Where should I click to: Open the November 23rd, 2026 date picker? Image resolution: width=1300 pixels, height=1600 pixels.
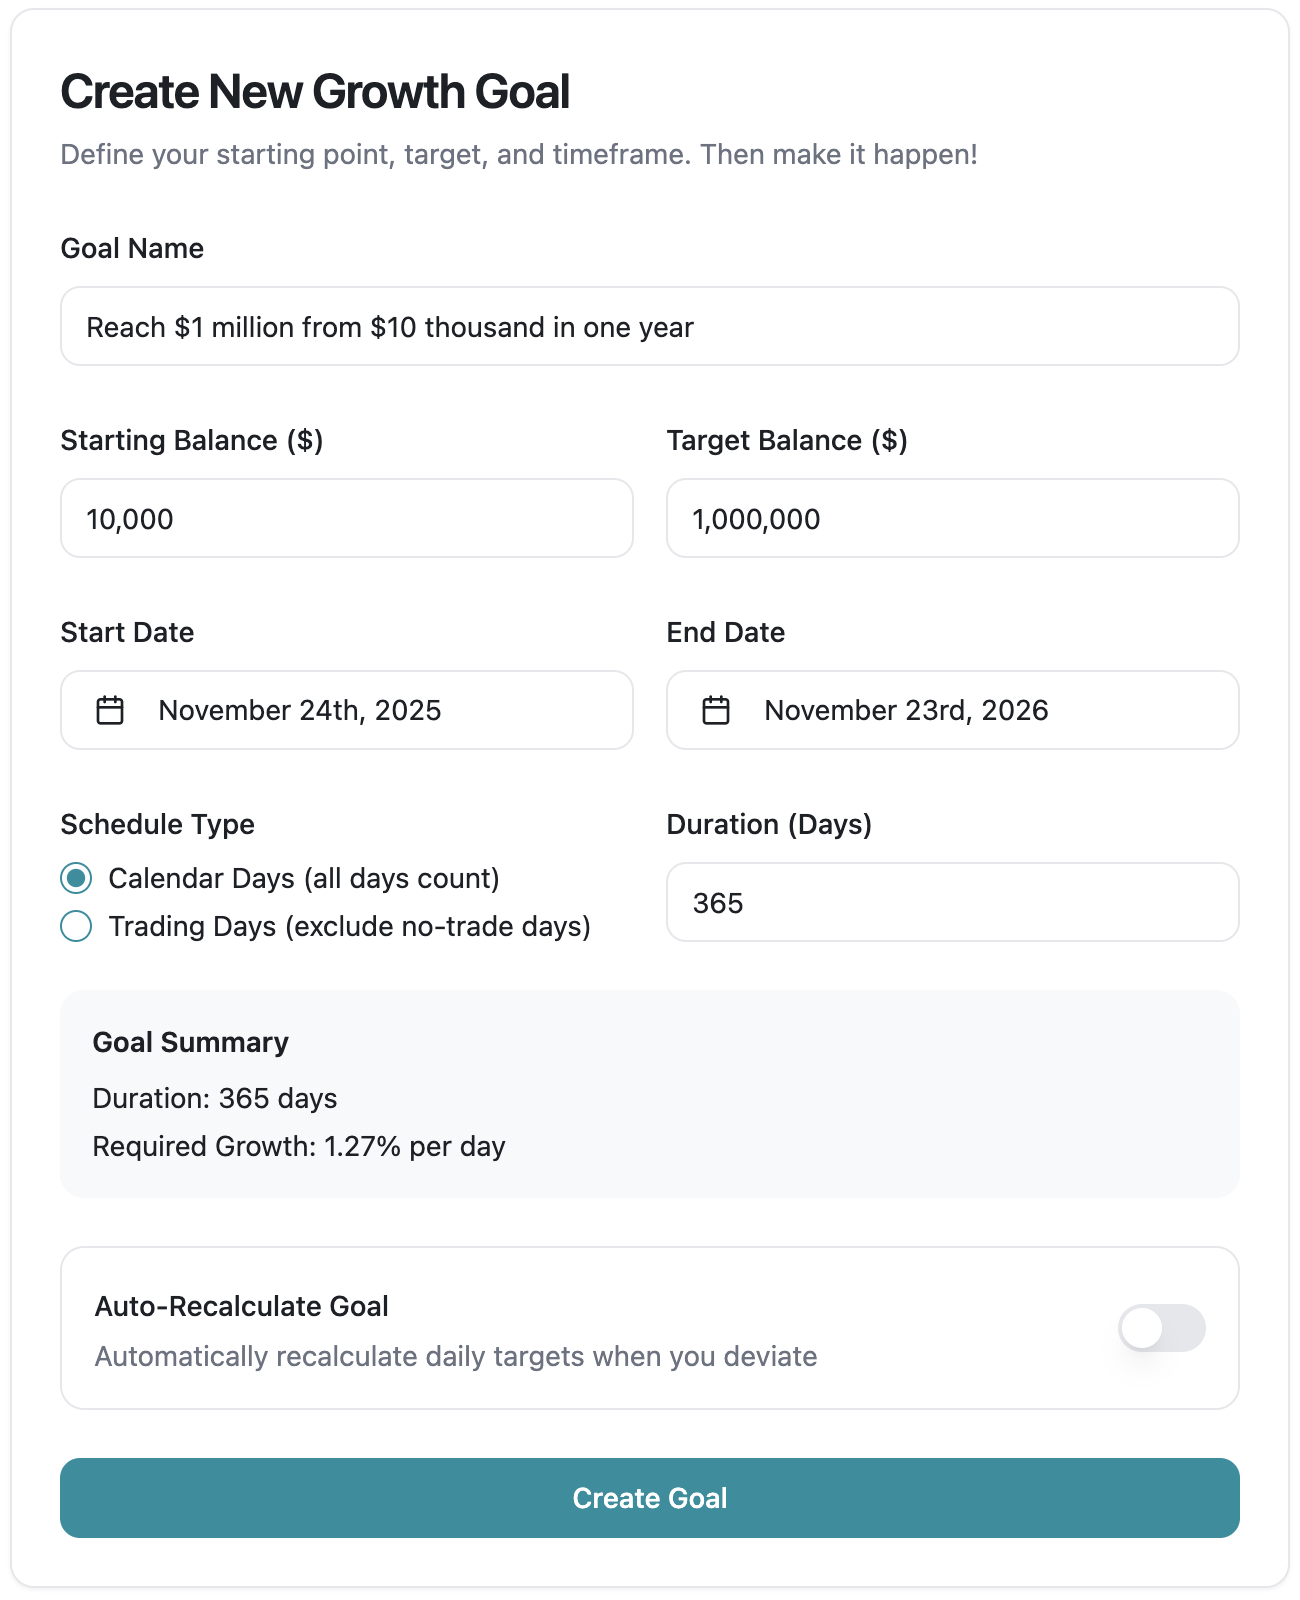coord(952,711)
